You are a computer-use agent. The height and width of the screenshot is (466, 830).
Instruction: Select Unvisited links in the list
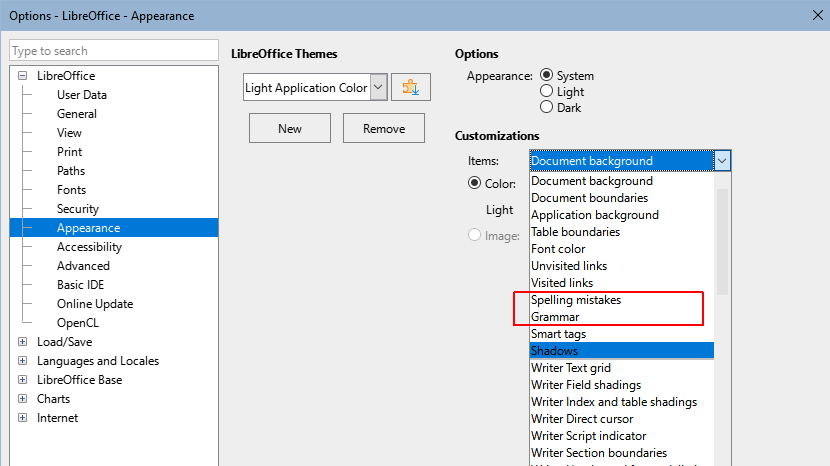tap(622, 265)
